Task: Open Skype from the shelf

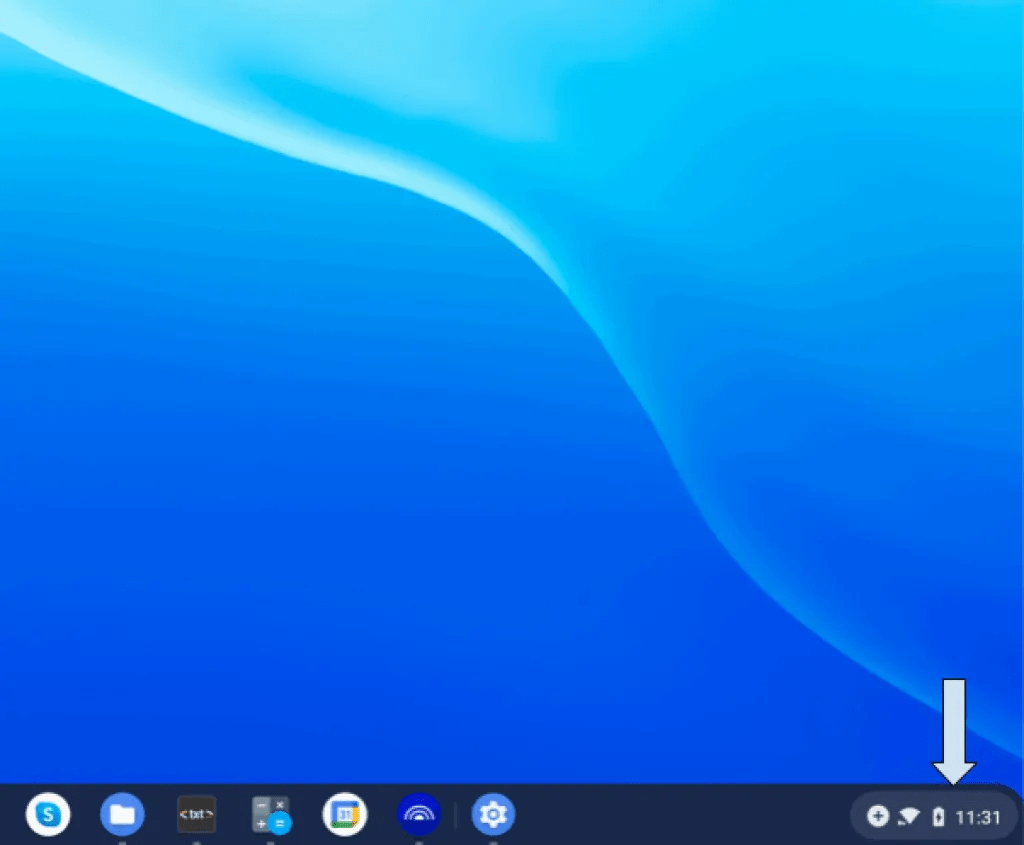Action: (x=47, y=815)
